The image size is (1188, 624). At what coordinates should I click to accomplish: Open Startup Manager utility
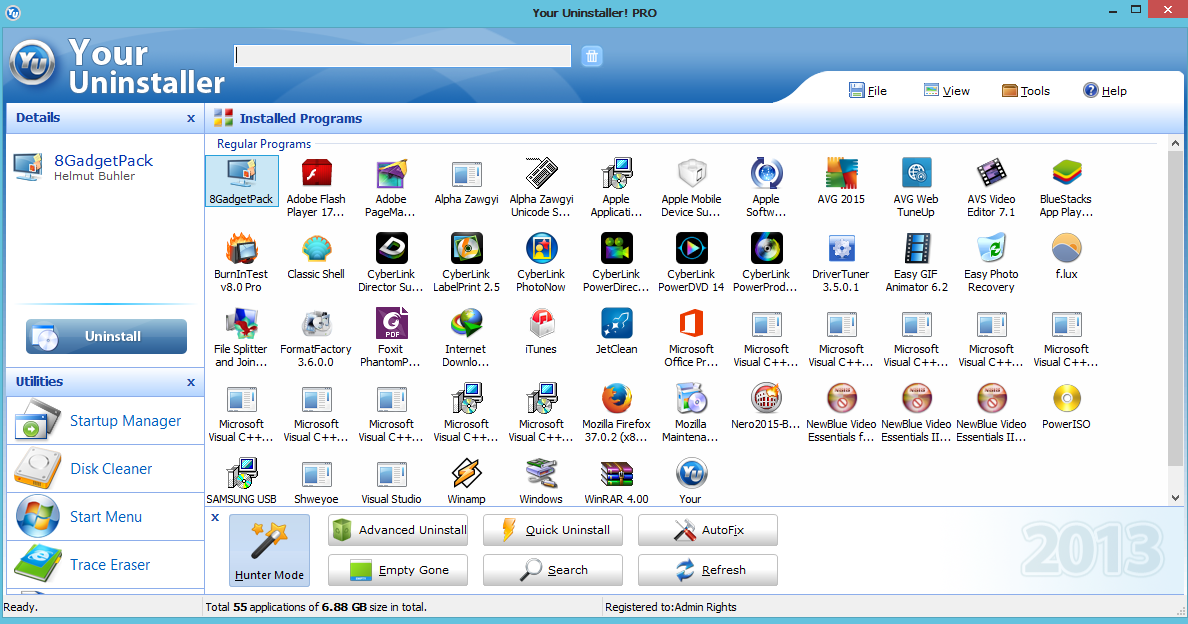105,421
